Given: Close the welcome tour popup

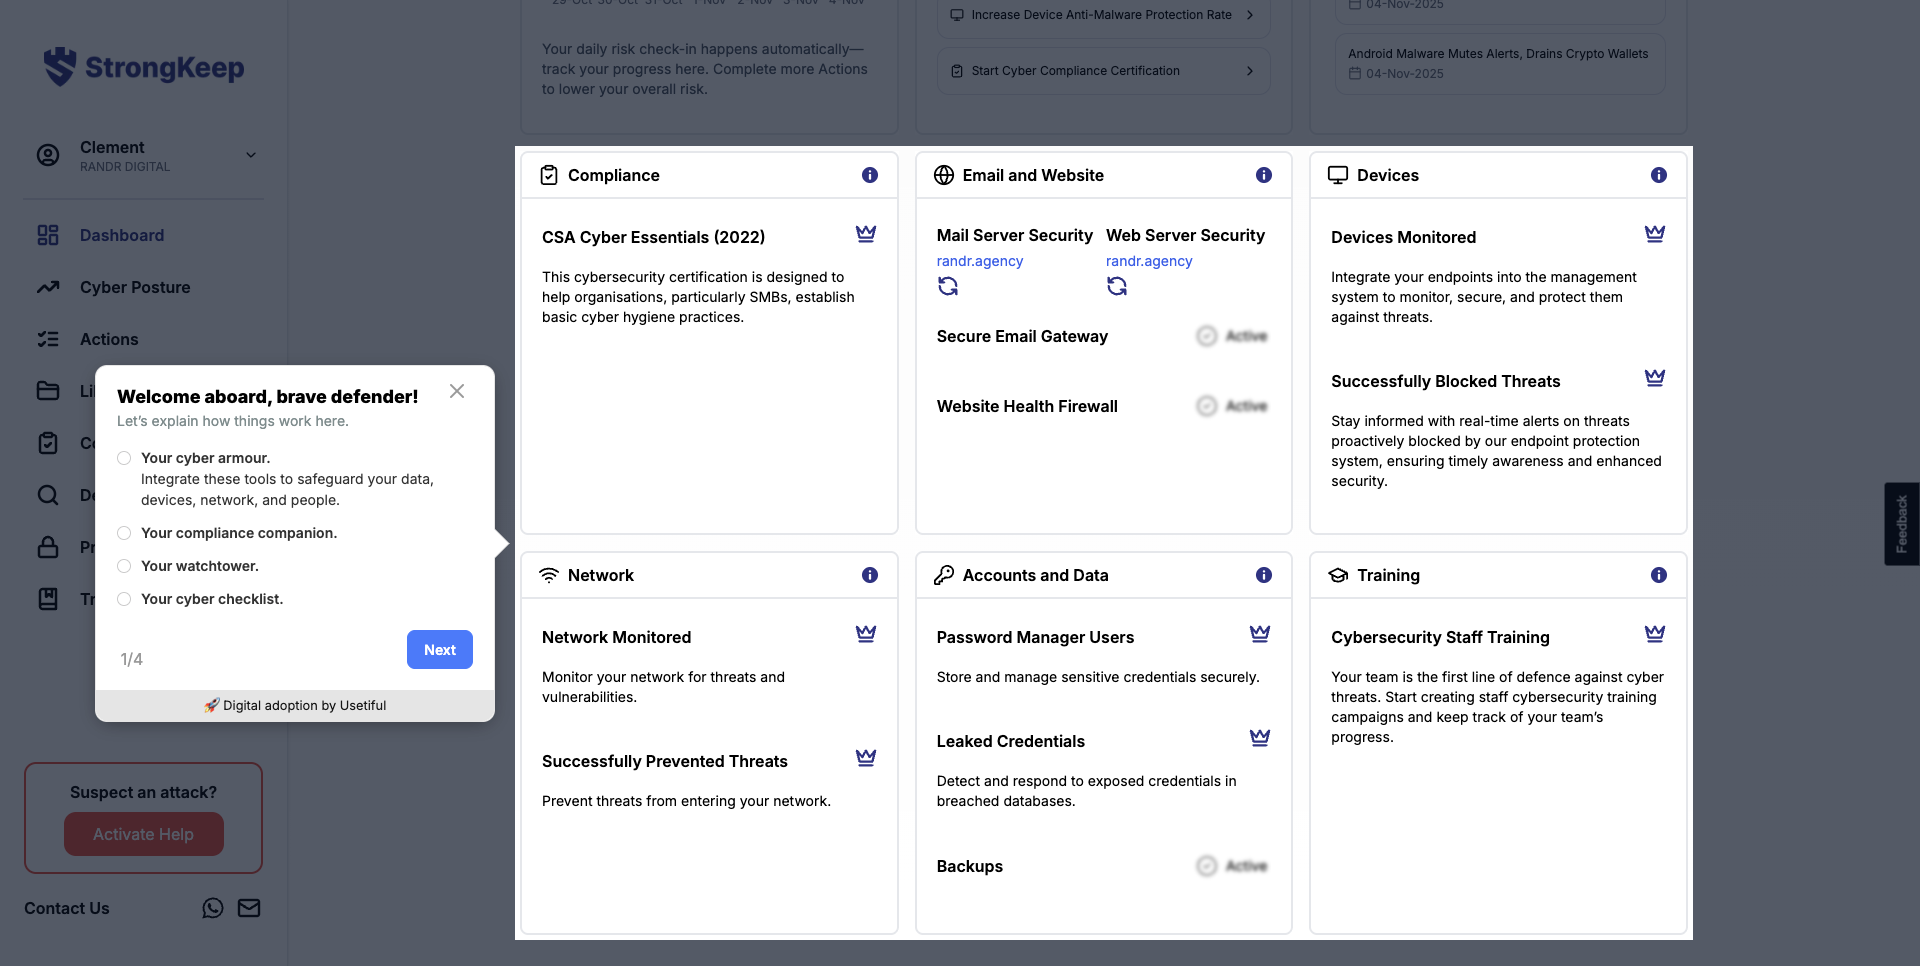Looking at the screenshot, I should (457, 391).
